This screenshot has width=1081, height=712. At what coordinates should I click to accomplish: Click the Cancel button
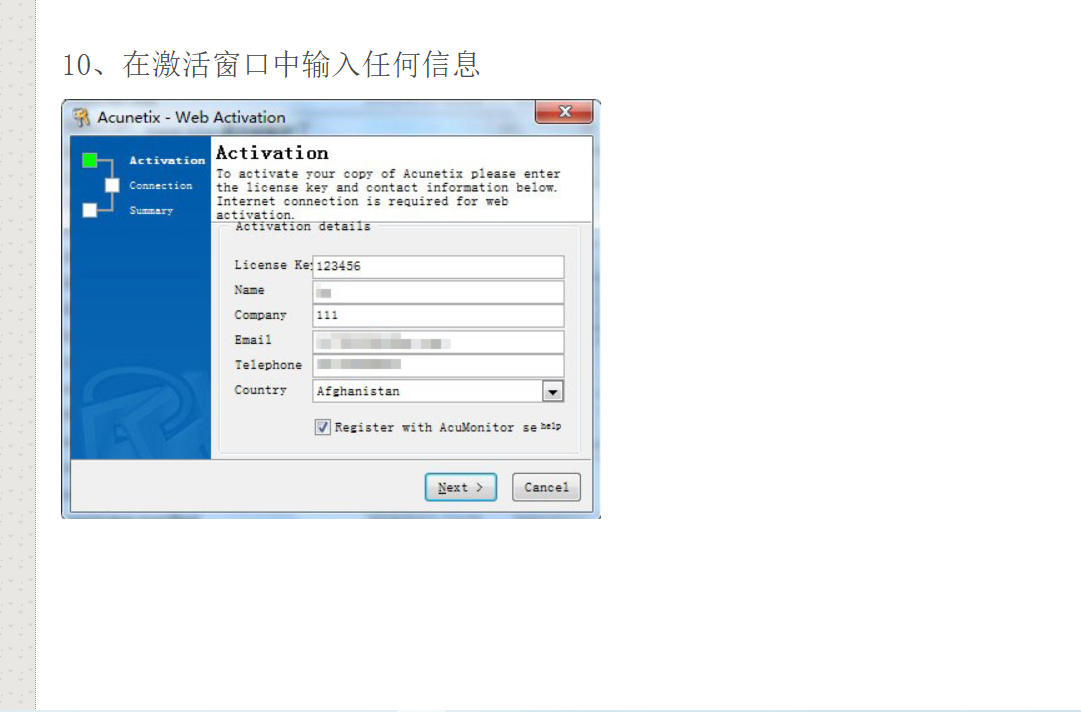[546, 487]
